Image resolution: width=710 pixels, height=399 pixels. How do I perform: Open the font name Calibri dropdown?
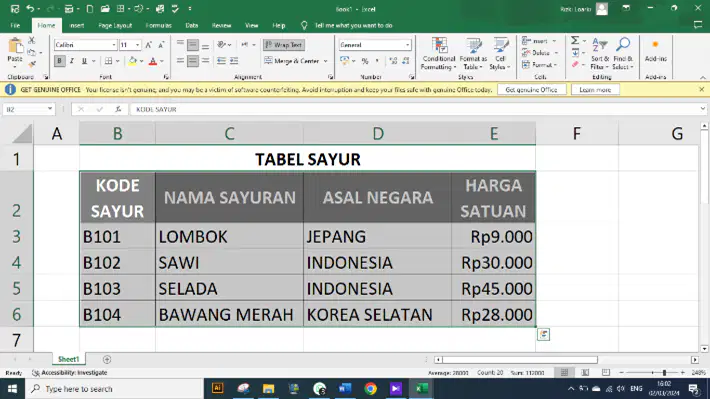click(x=114, y=45)
